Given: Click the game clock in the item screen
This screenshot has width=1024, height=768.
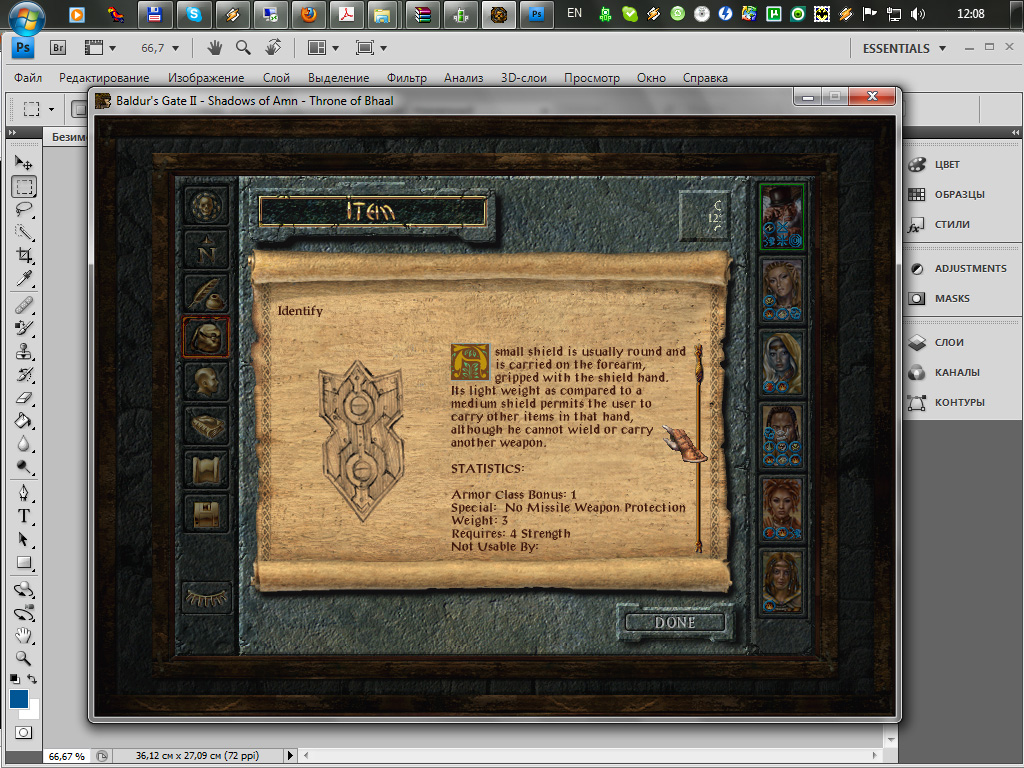Looking at the screenshot, I should [705, 216].
